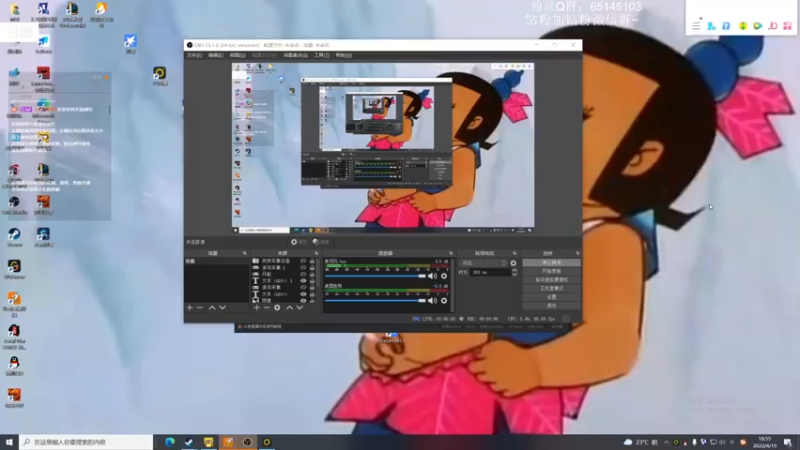Lock the 视频采集设备 source
The height and width of the screenshot is (450, 800).
pos(312,261)
